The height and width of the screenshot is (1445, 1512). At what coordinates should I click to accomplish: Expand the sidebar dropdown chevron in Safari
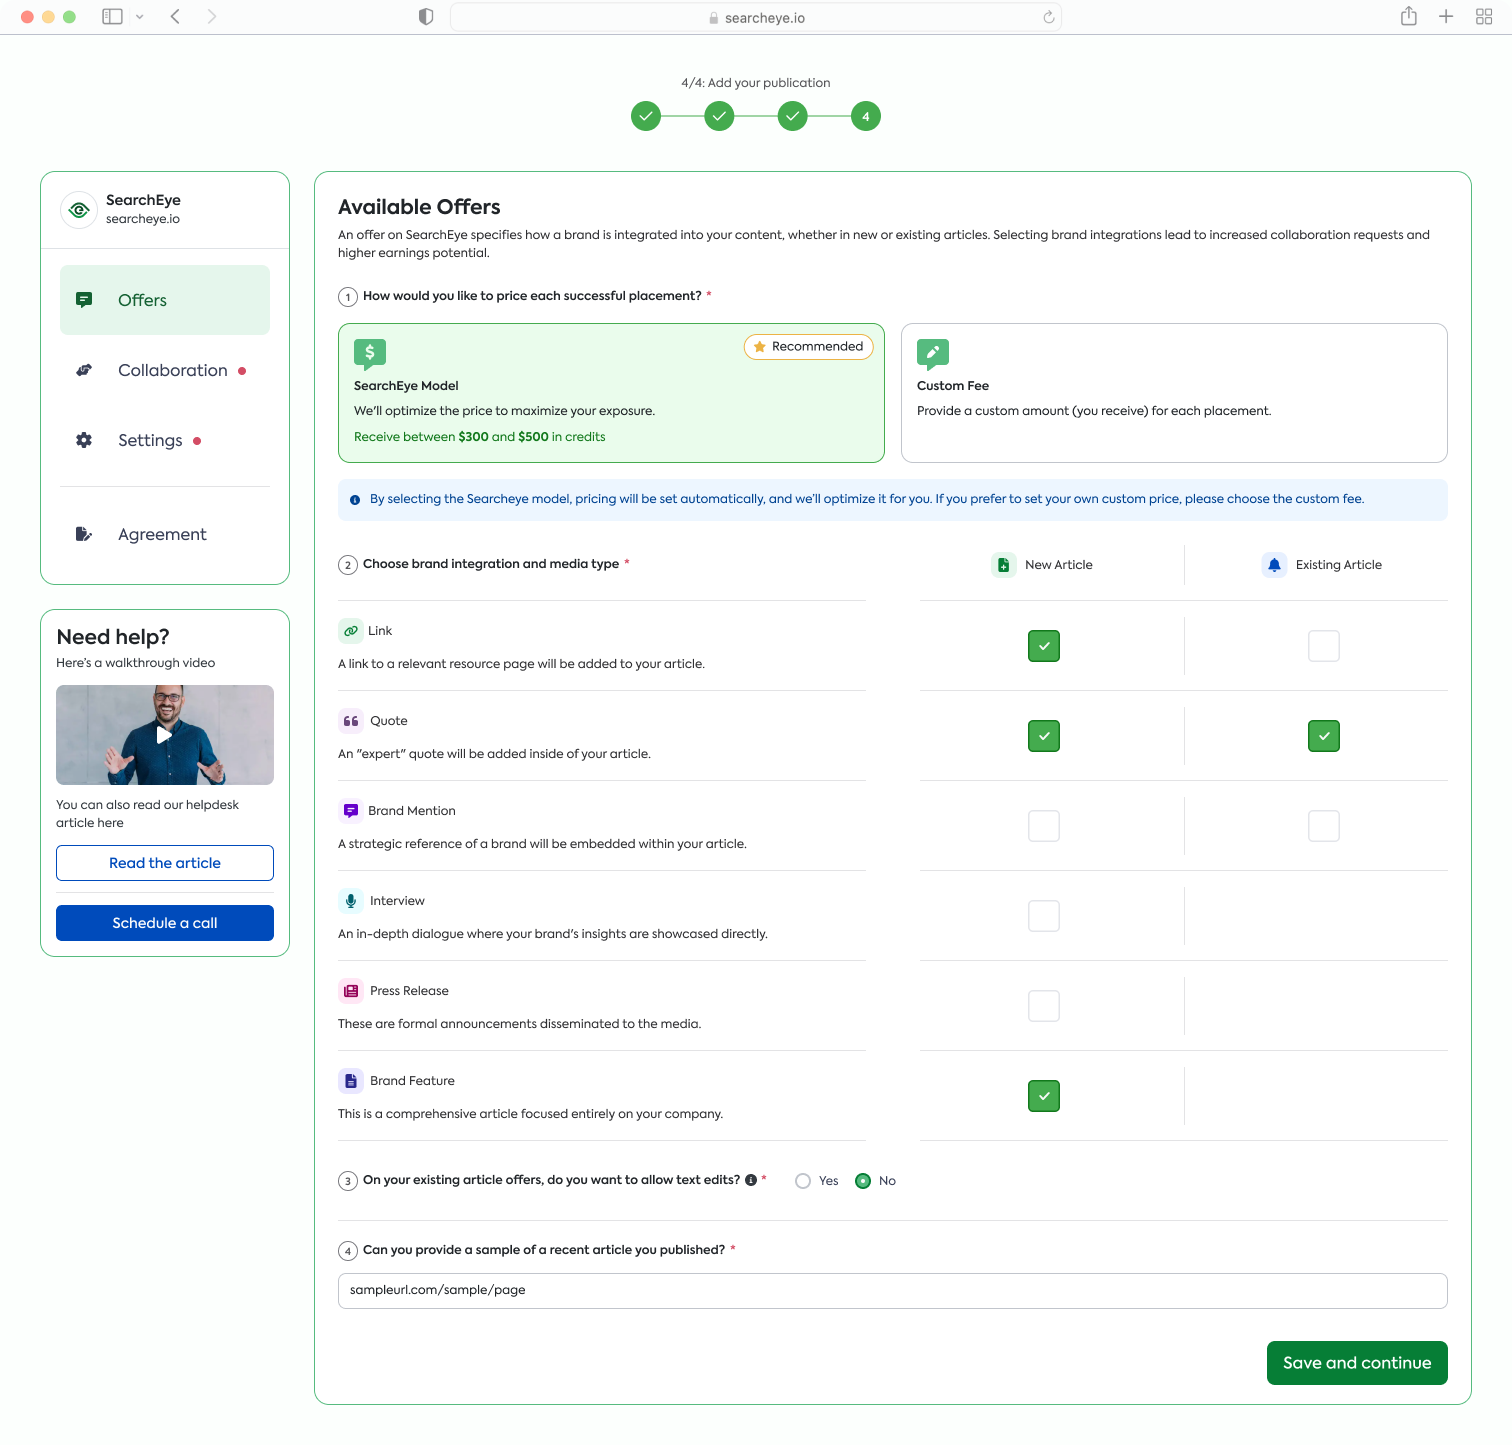[x=139, y=17]
